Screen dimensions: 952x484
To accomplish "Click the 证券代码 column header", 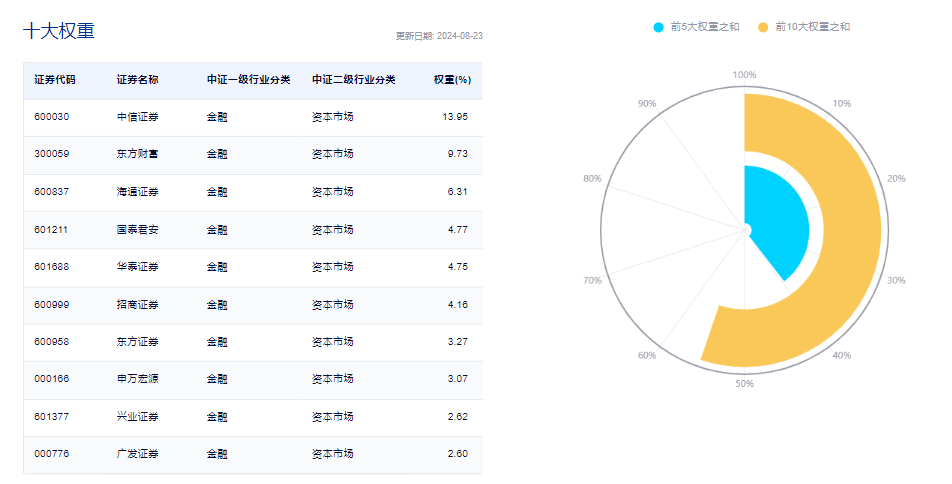I will (54, 80).
